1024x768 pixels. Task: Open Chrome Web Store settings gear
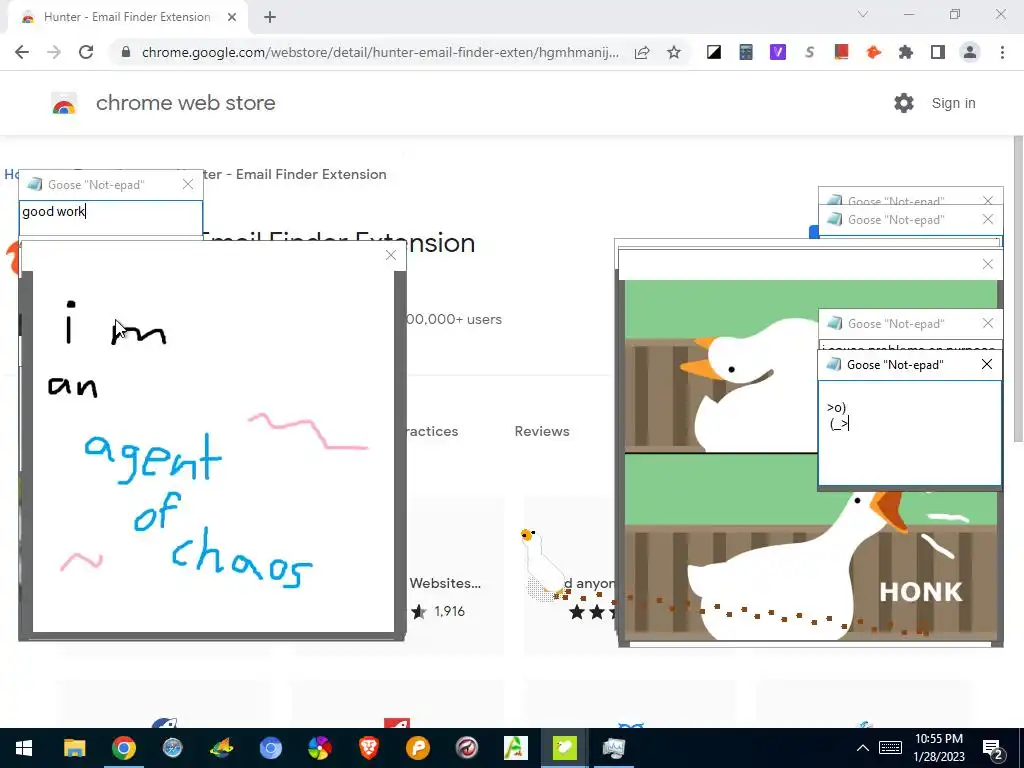click(x=904, y=103)
